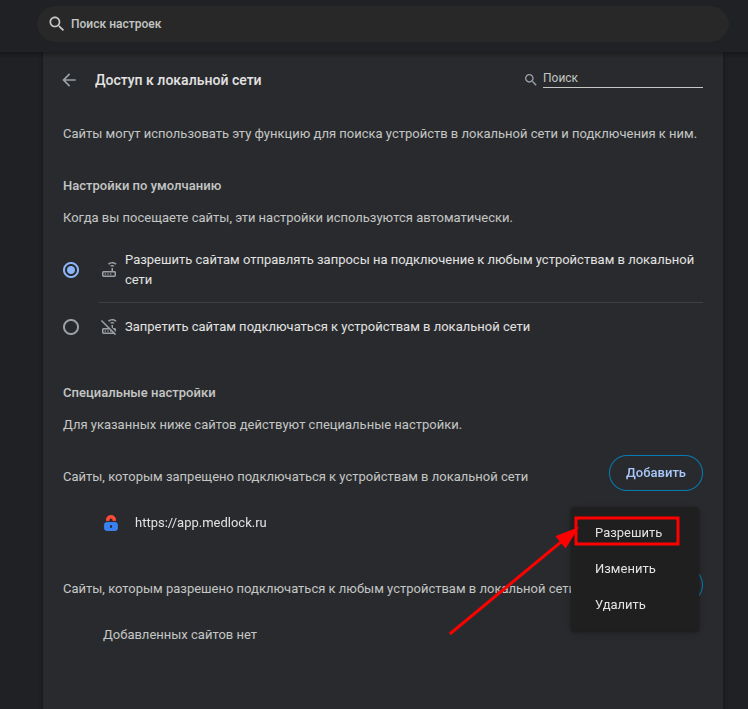
Task: Choose Разрешить in the context menu
Action: coord(628,533)
